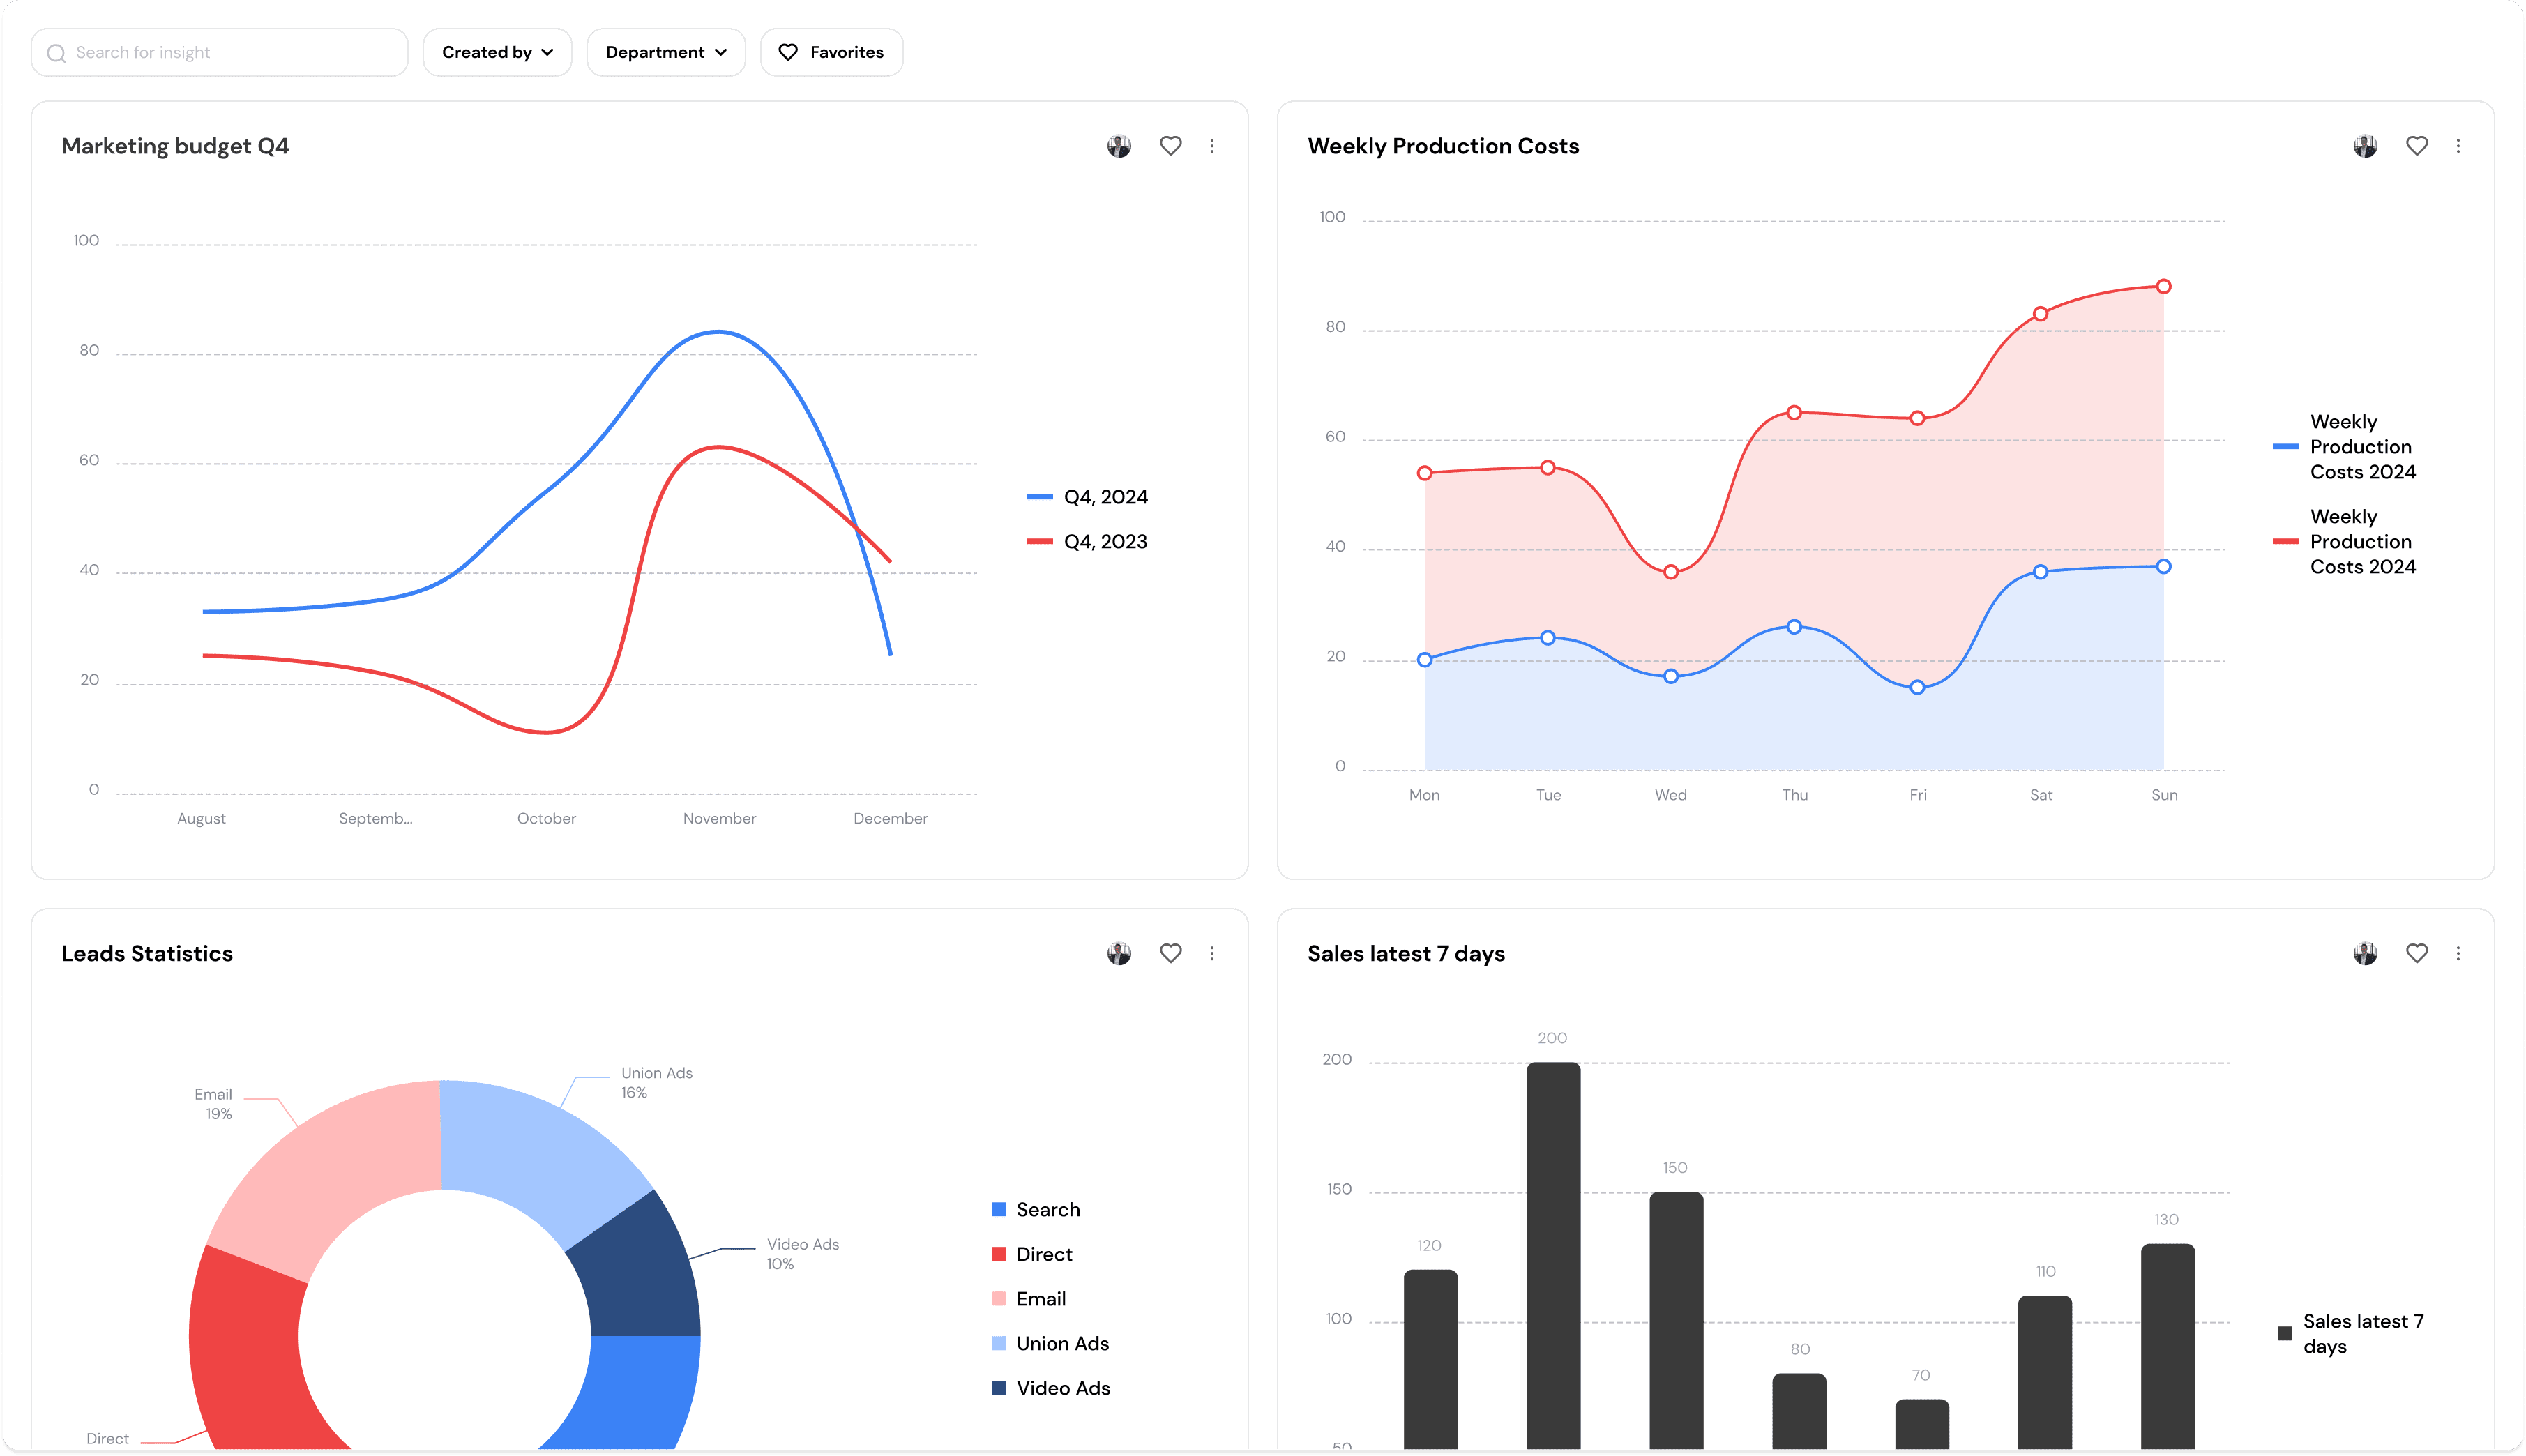
Task: Click creator avatar on Weekly Production Costs
Action: coord(2365,146)
